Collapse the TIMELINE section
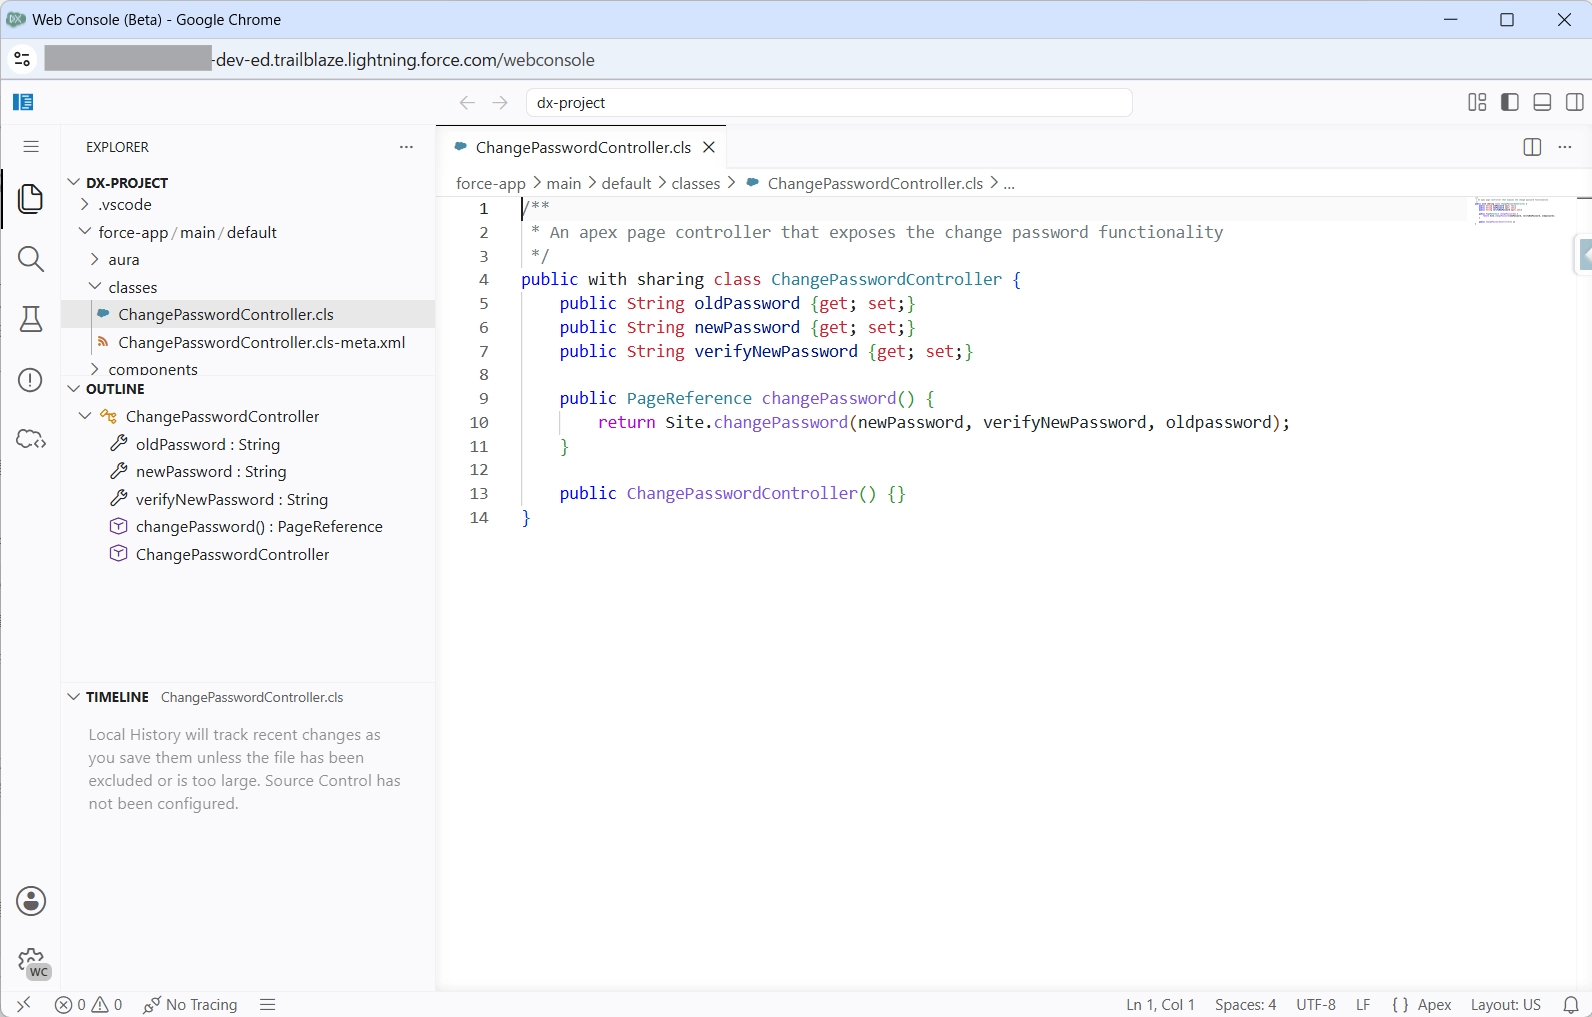The width and height of the screenshot is (1592, 1017). [x=73, y=697]
